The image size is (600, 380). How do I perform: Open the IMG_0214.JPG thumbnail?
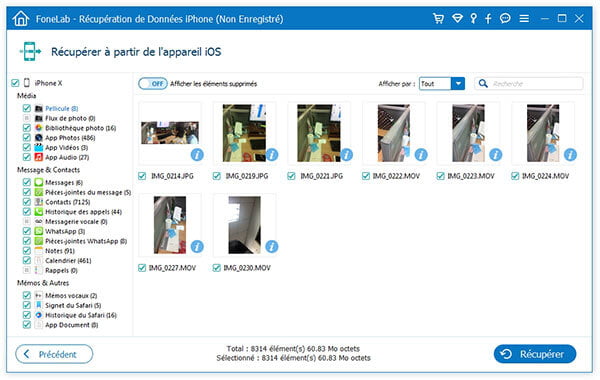170,133
